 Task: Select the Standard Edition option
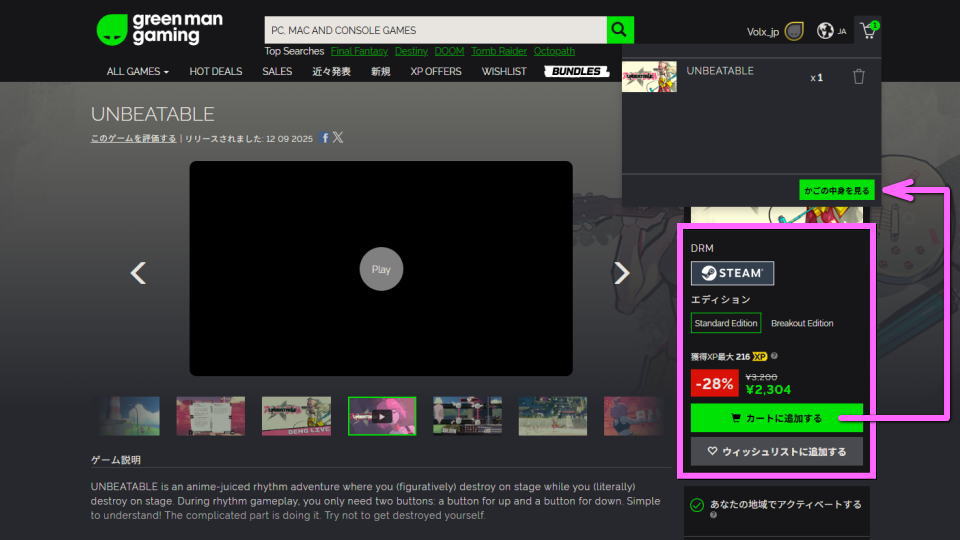pyautogui.click(x=726, y=323)
